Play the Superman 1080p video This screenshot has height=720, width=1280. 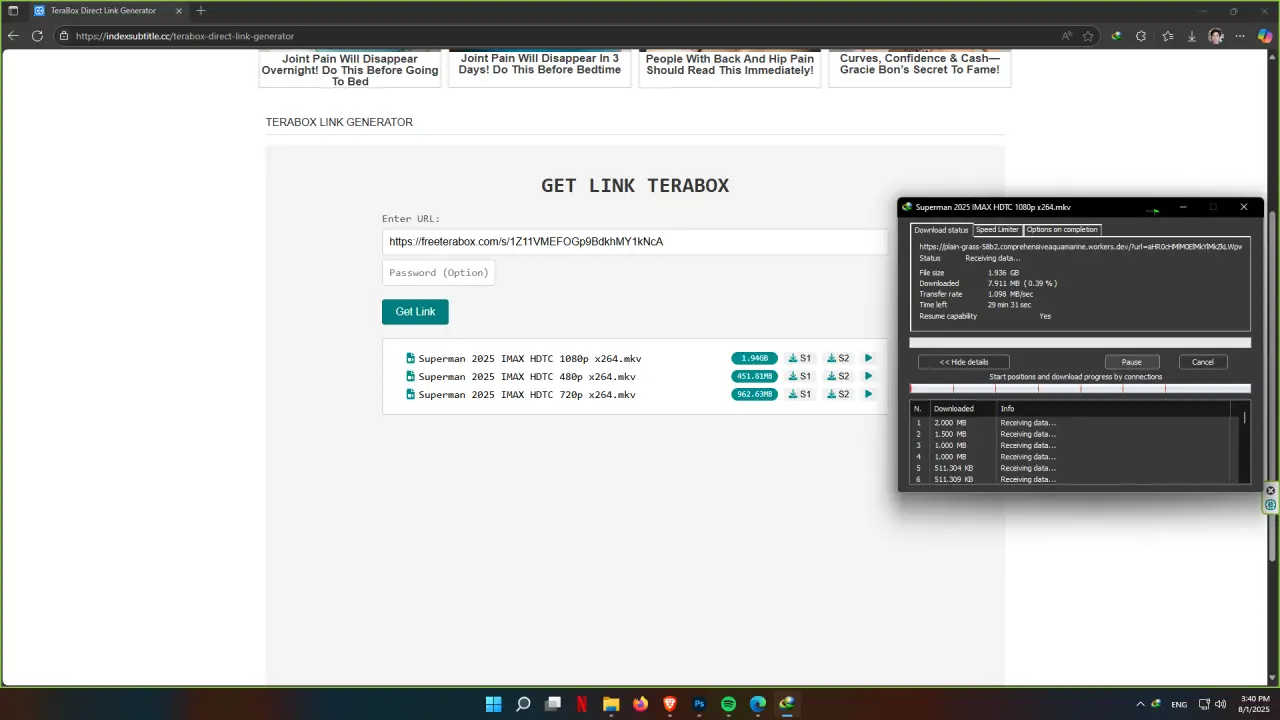coord(868,358)
